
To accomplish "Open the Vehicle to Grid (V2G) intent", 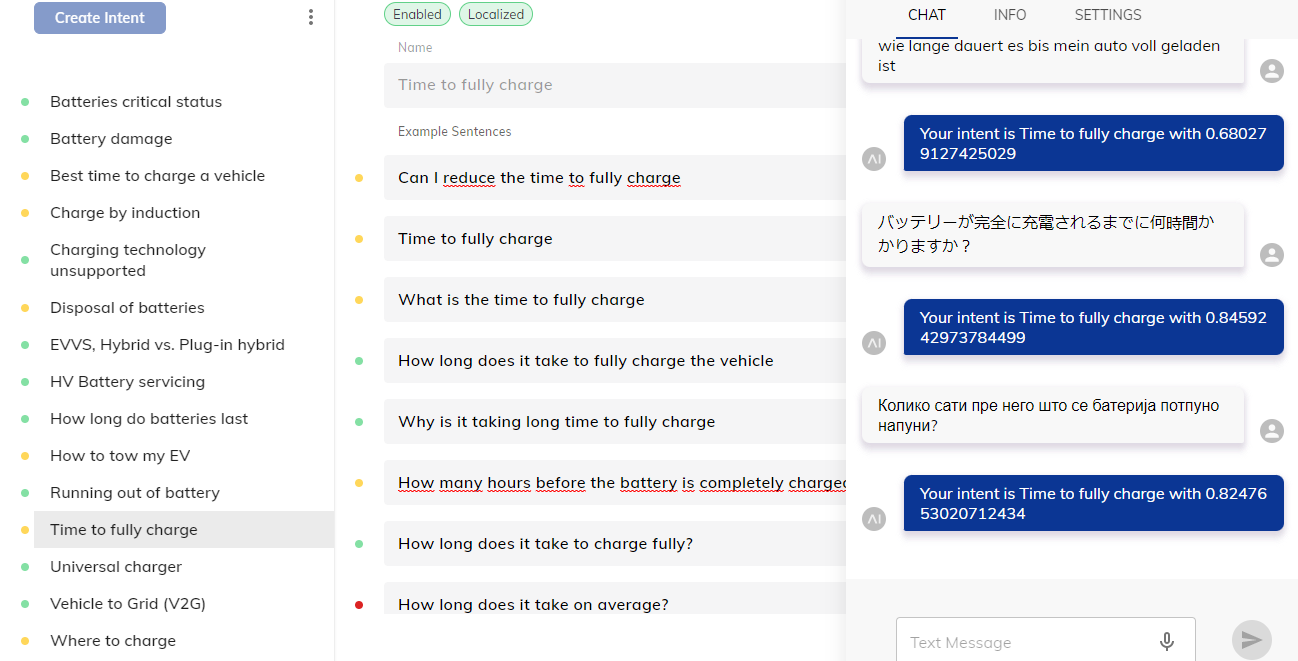I will pyautogui.click(x=128, y=604).
